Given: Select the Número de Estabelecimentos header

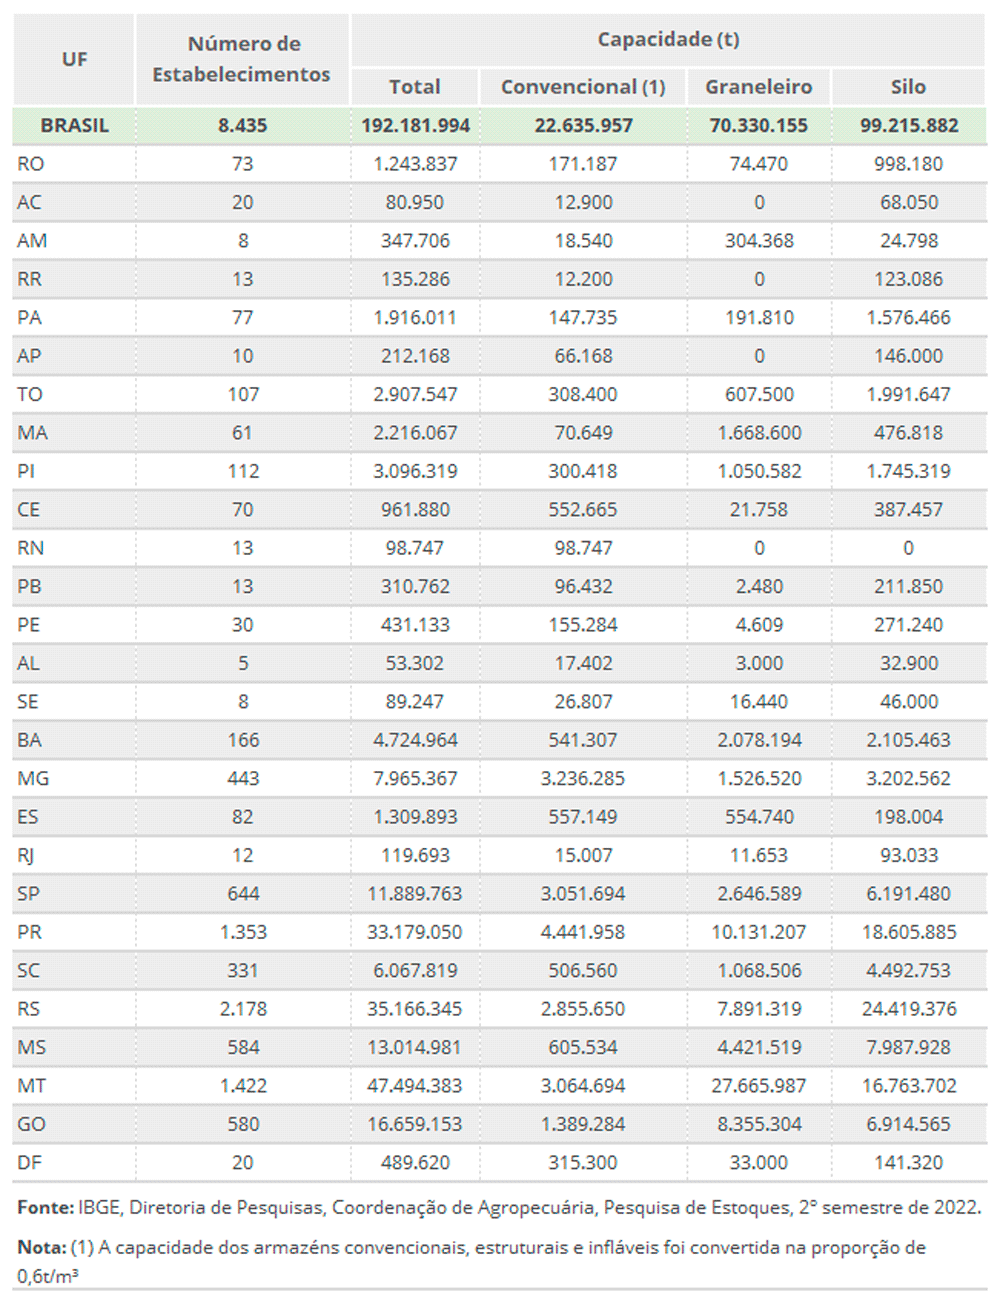Looking at the screenshot, I should [x=242, y=59].
